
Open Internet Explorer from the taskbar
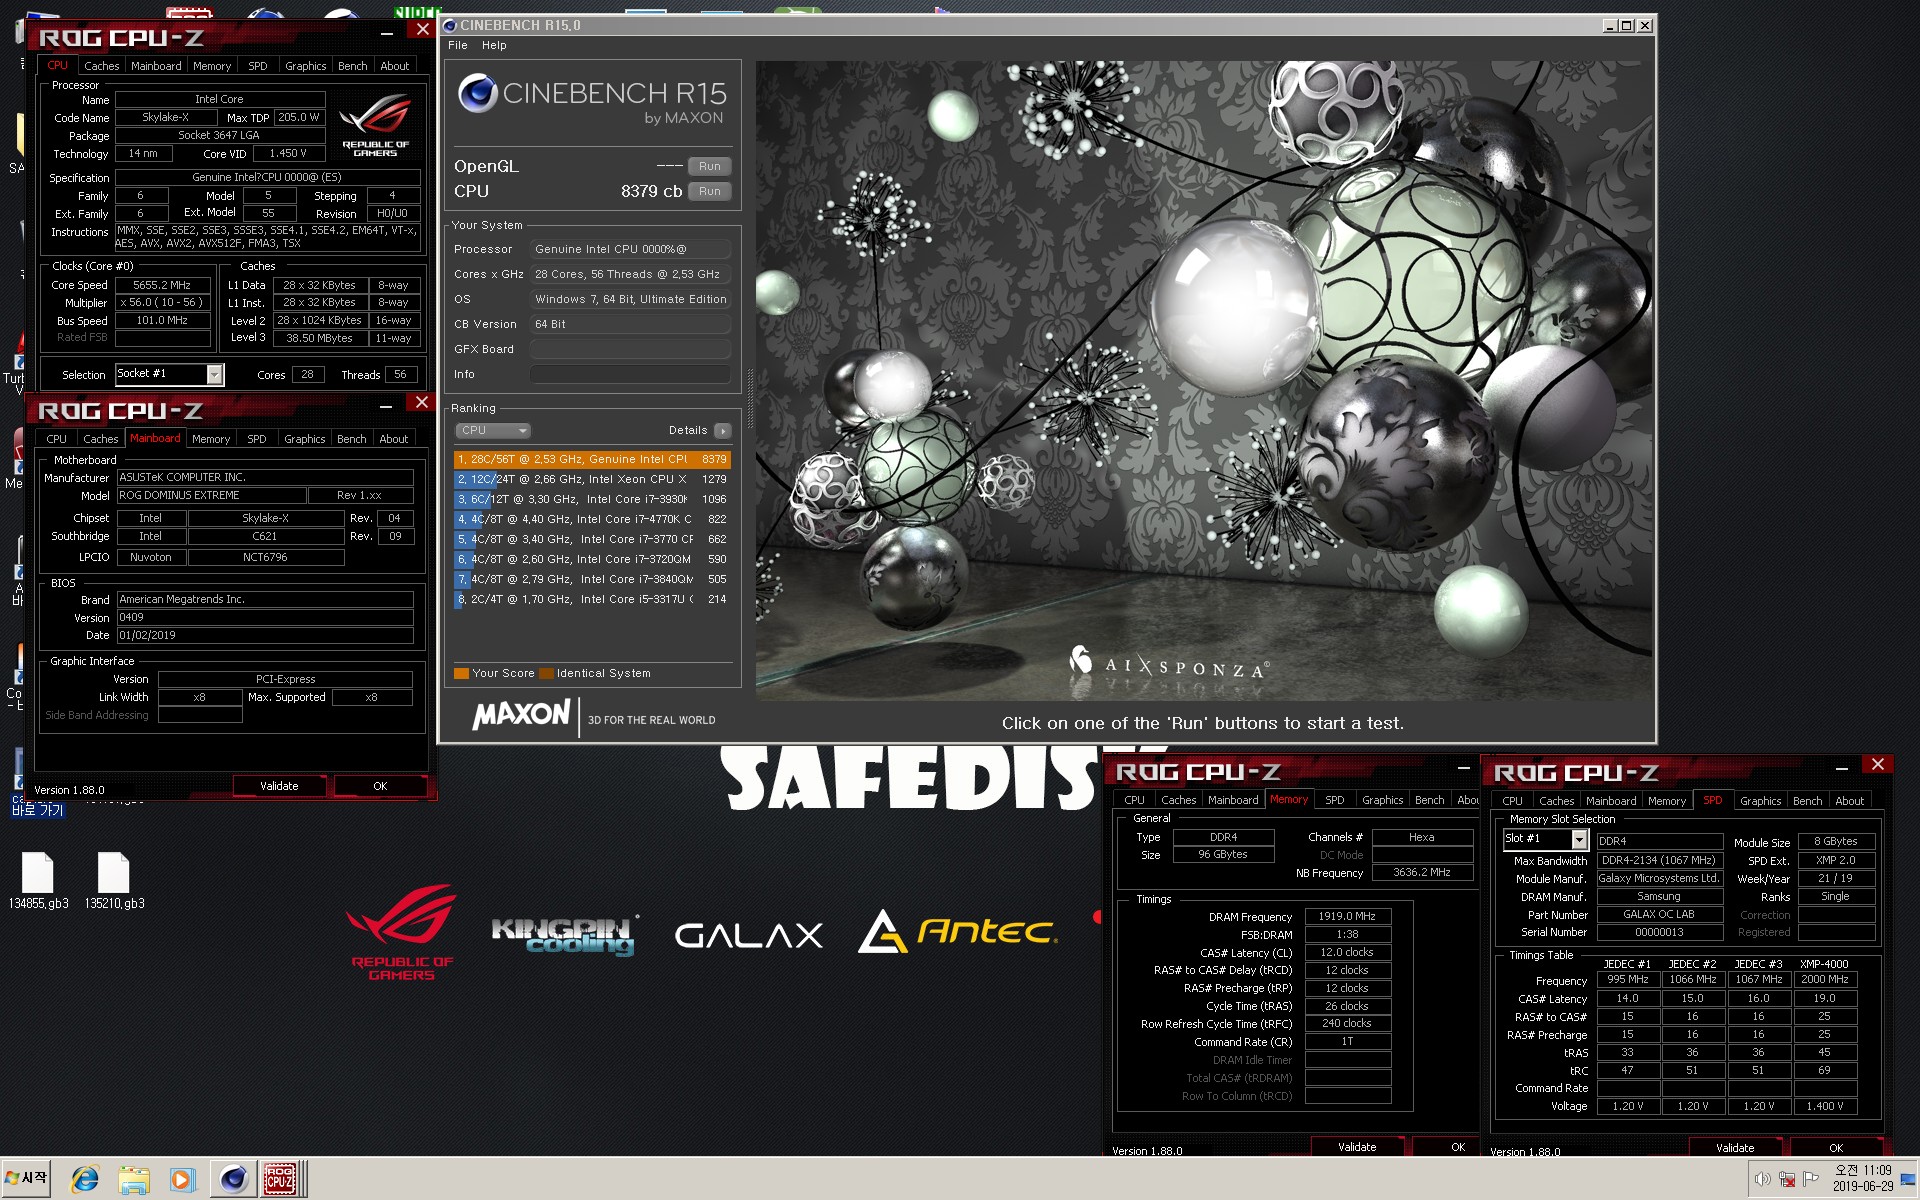pyautogui.click(x=84, y=1179)
